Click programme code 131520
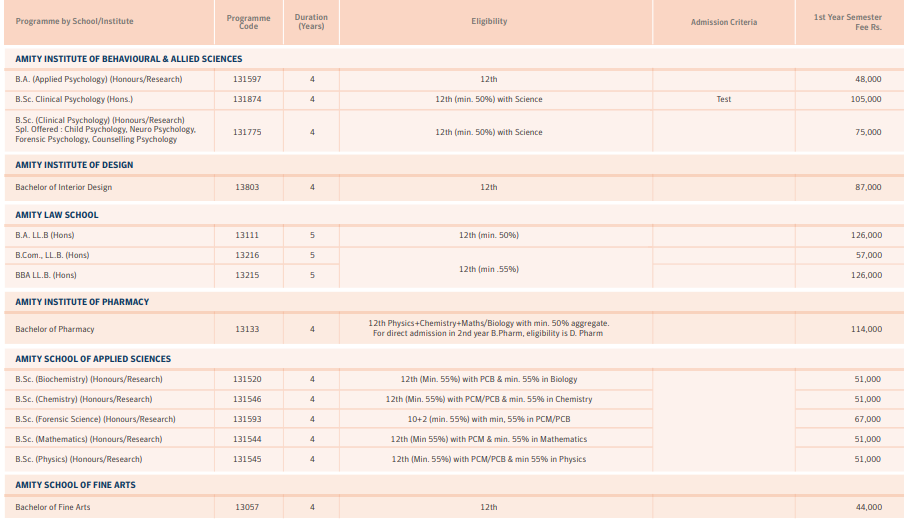The width and height of the screenshot is (906, 523). (x=247, y=380)
